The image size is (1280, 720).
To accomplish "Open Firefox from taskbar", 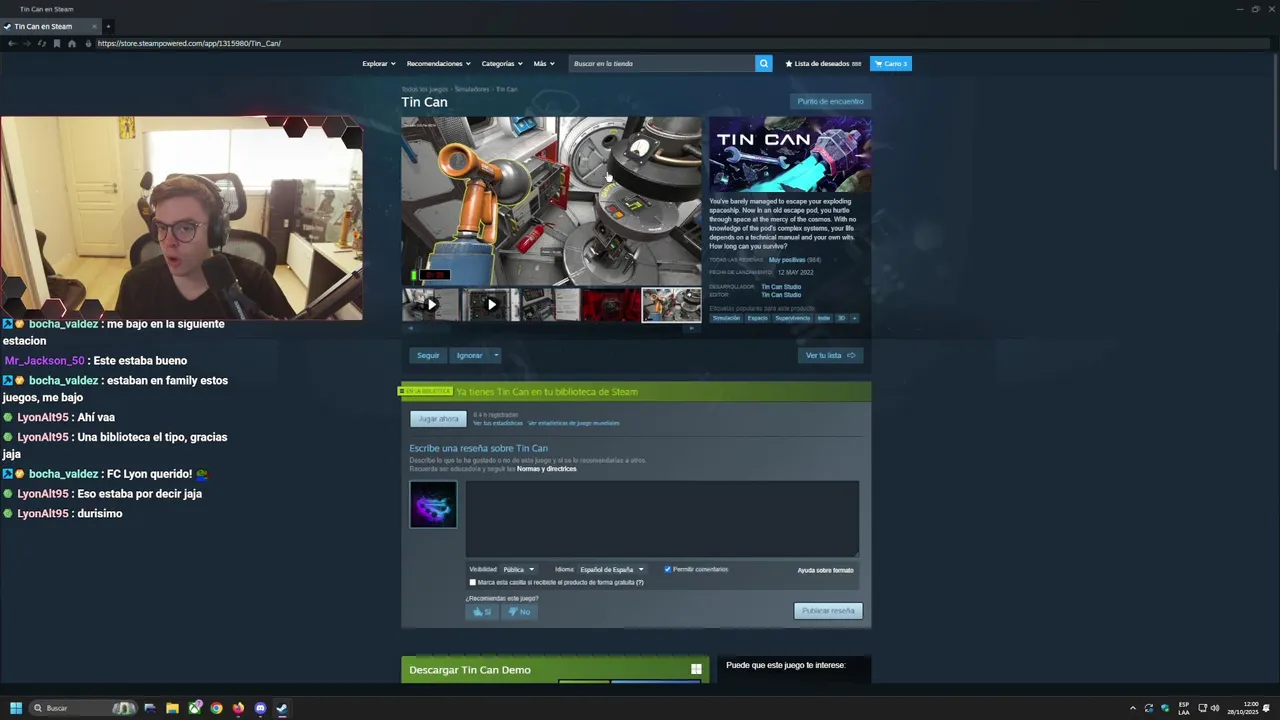I will point(238,708).
